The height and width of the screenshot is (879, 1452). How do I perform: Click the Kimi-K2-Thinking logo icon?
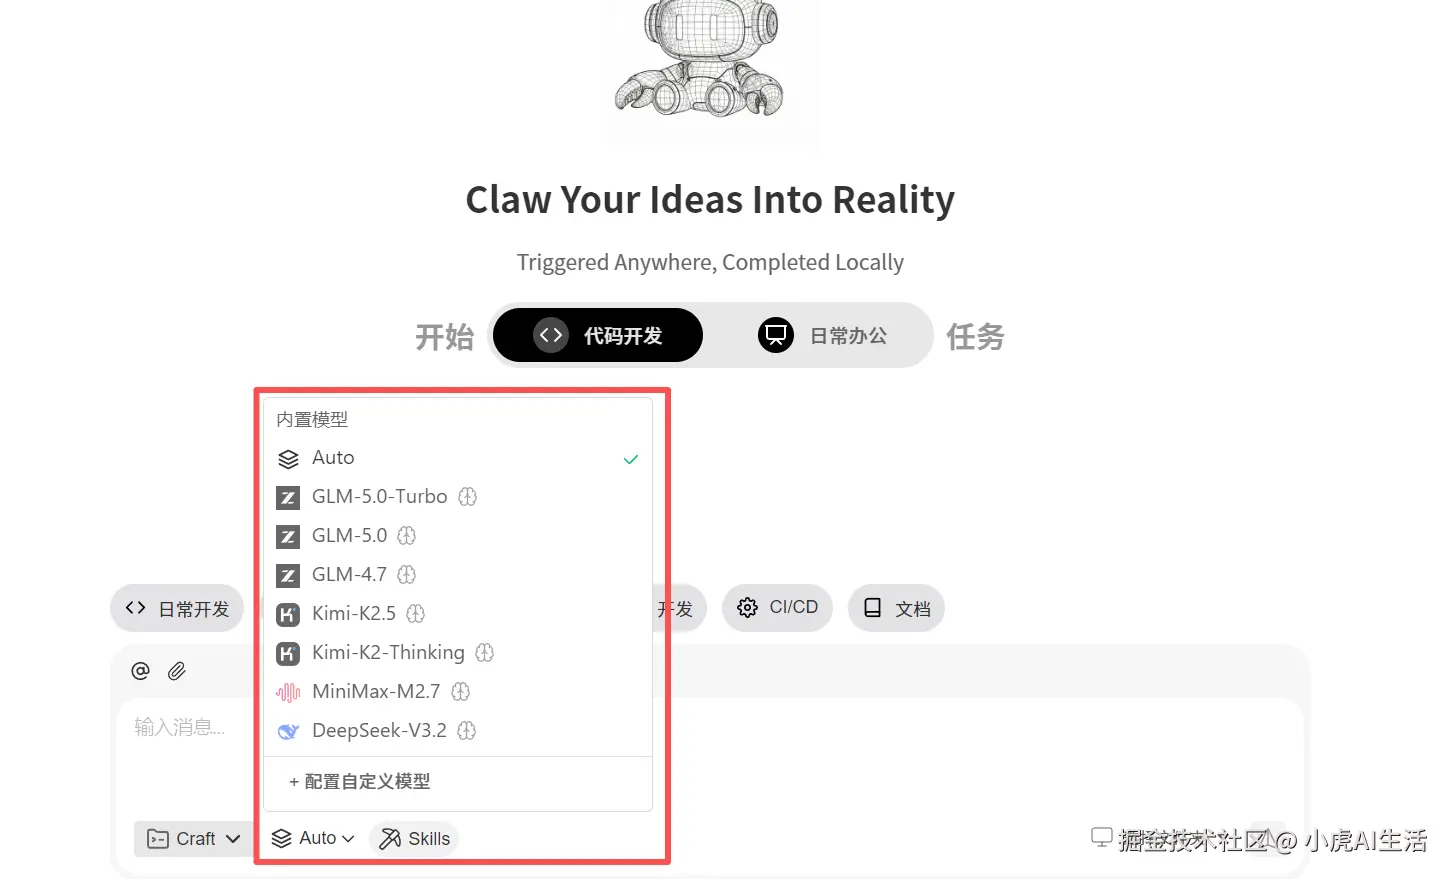click(x=288, y=654)
